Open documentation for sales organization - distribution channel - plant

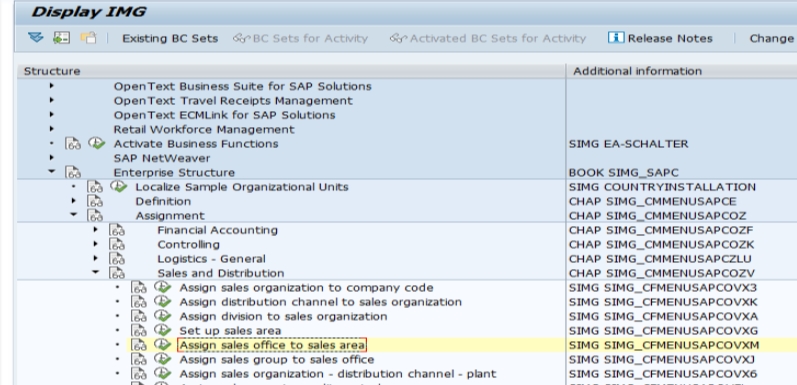[139, 374]
